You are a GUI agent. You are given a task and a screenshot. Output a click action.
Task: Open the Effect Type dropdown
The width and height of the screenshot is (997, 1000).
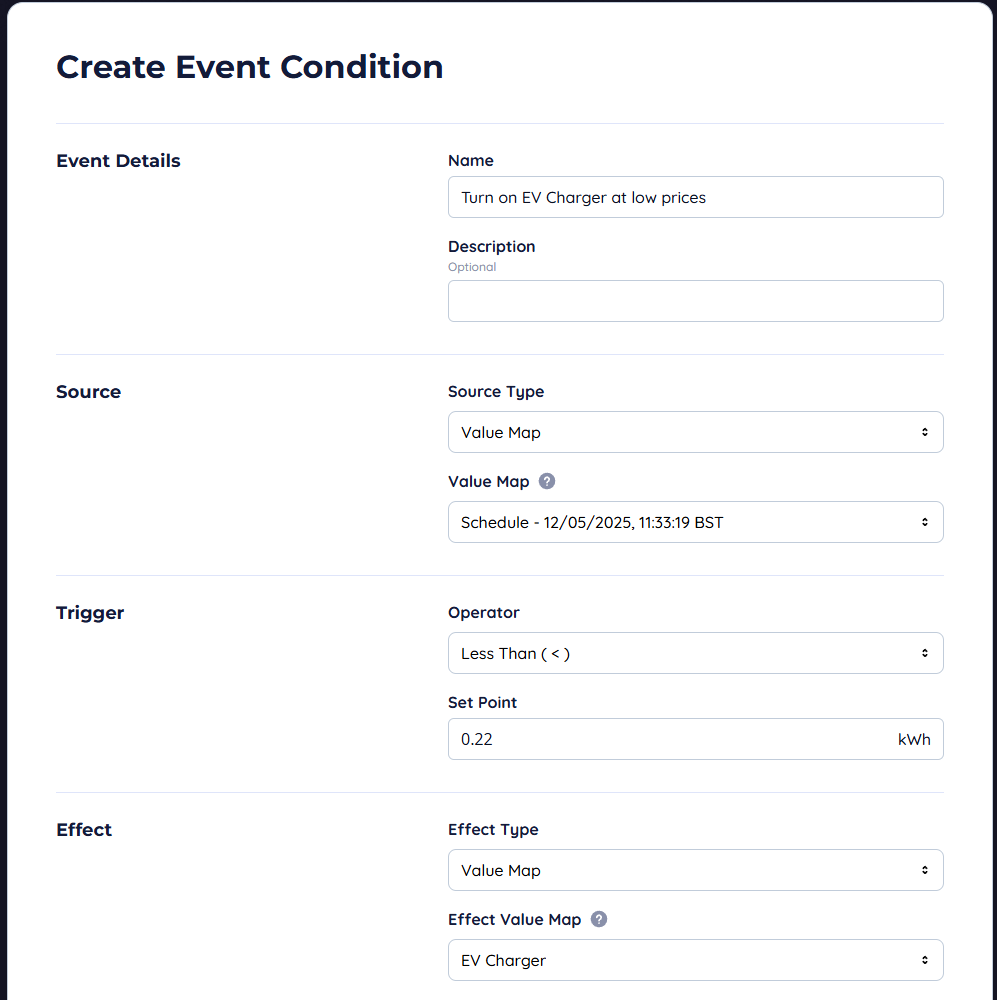(695, 870)
